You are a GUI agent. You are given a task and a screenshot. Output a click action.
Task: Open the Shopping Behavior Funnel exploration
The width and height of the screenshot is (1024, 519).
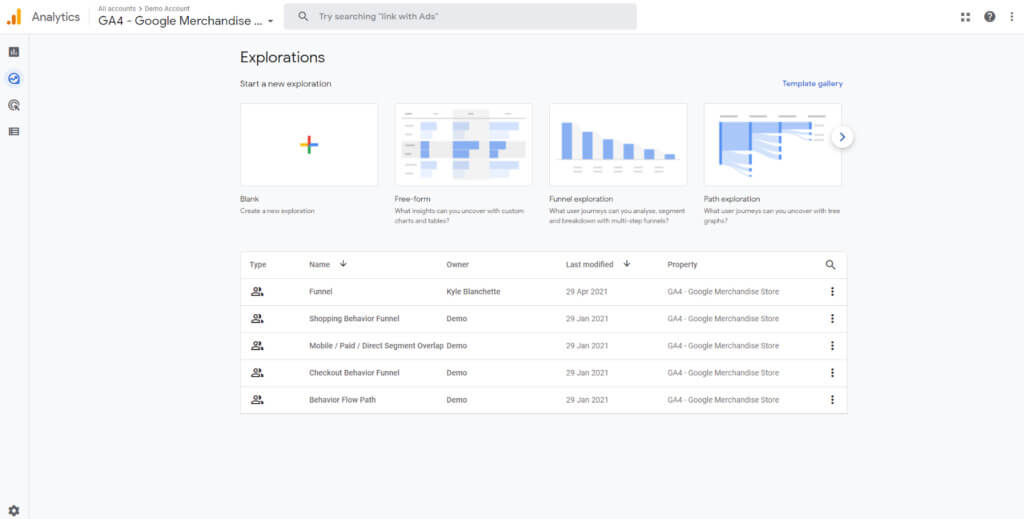point(354,319)
